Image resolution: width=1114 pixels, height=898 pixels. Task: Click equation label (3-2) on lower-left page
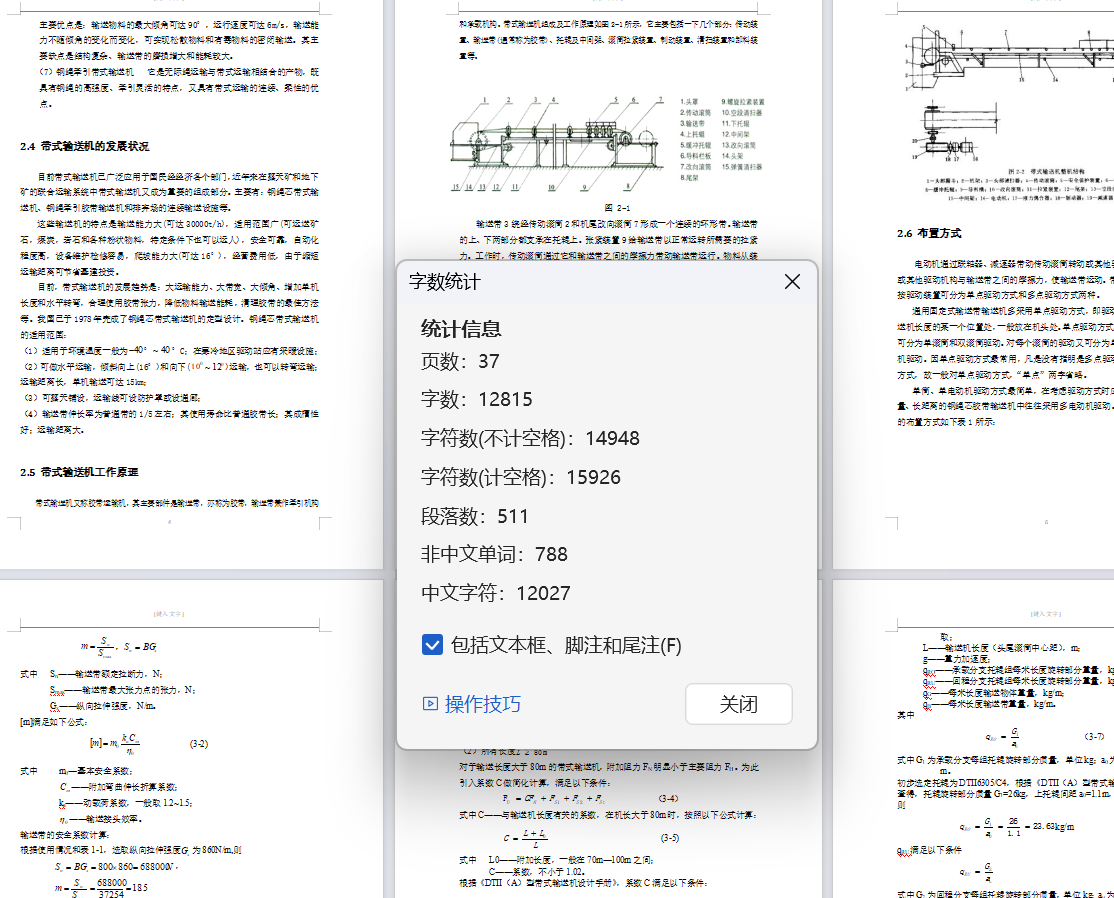[x=199, y=744]
